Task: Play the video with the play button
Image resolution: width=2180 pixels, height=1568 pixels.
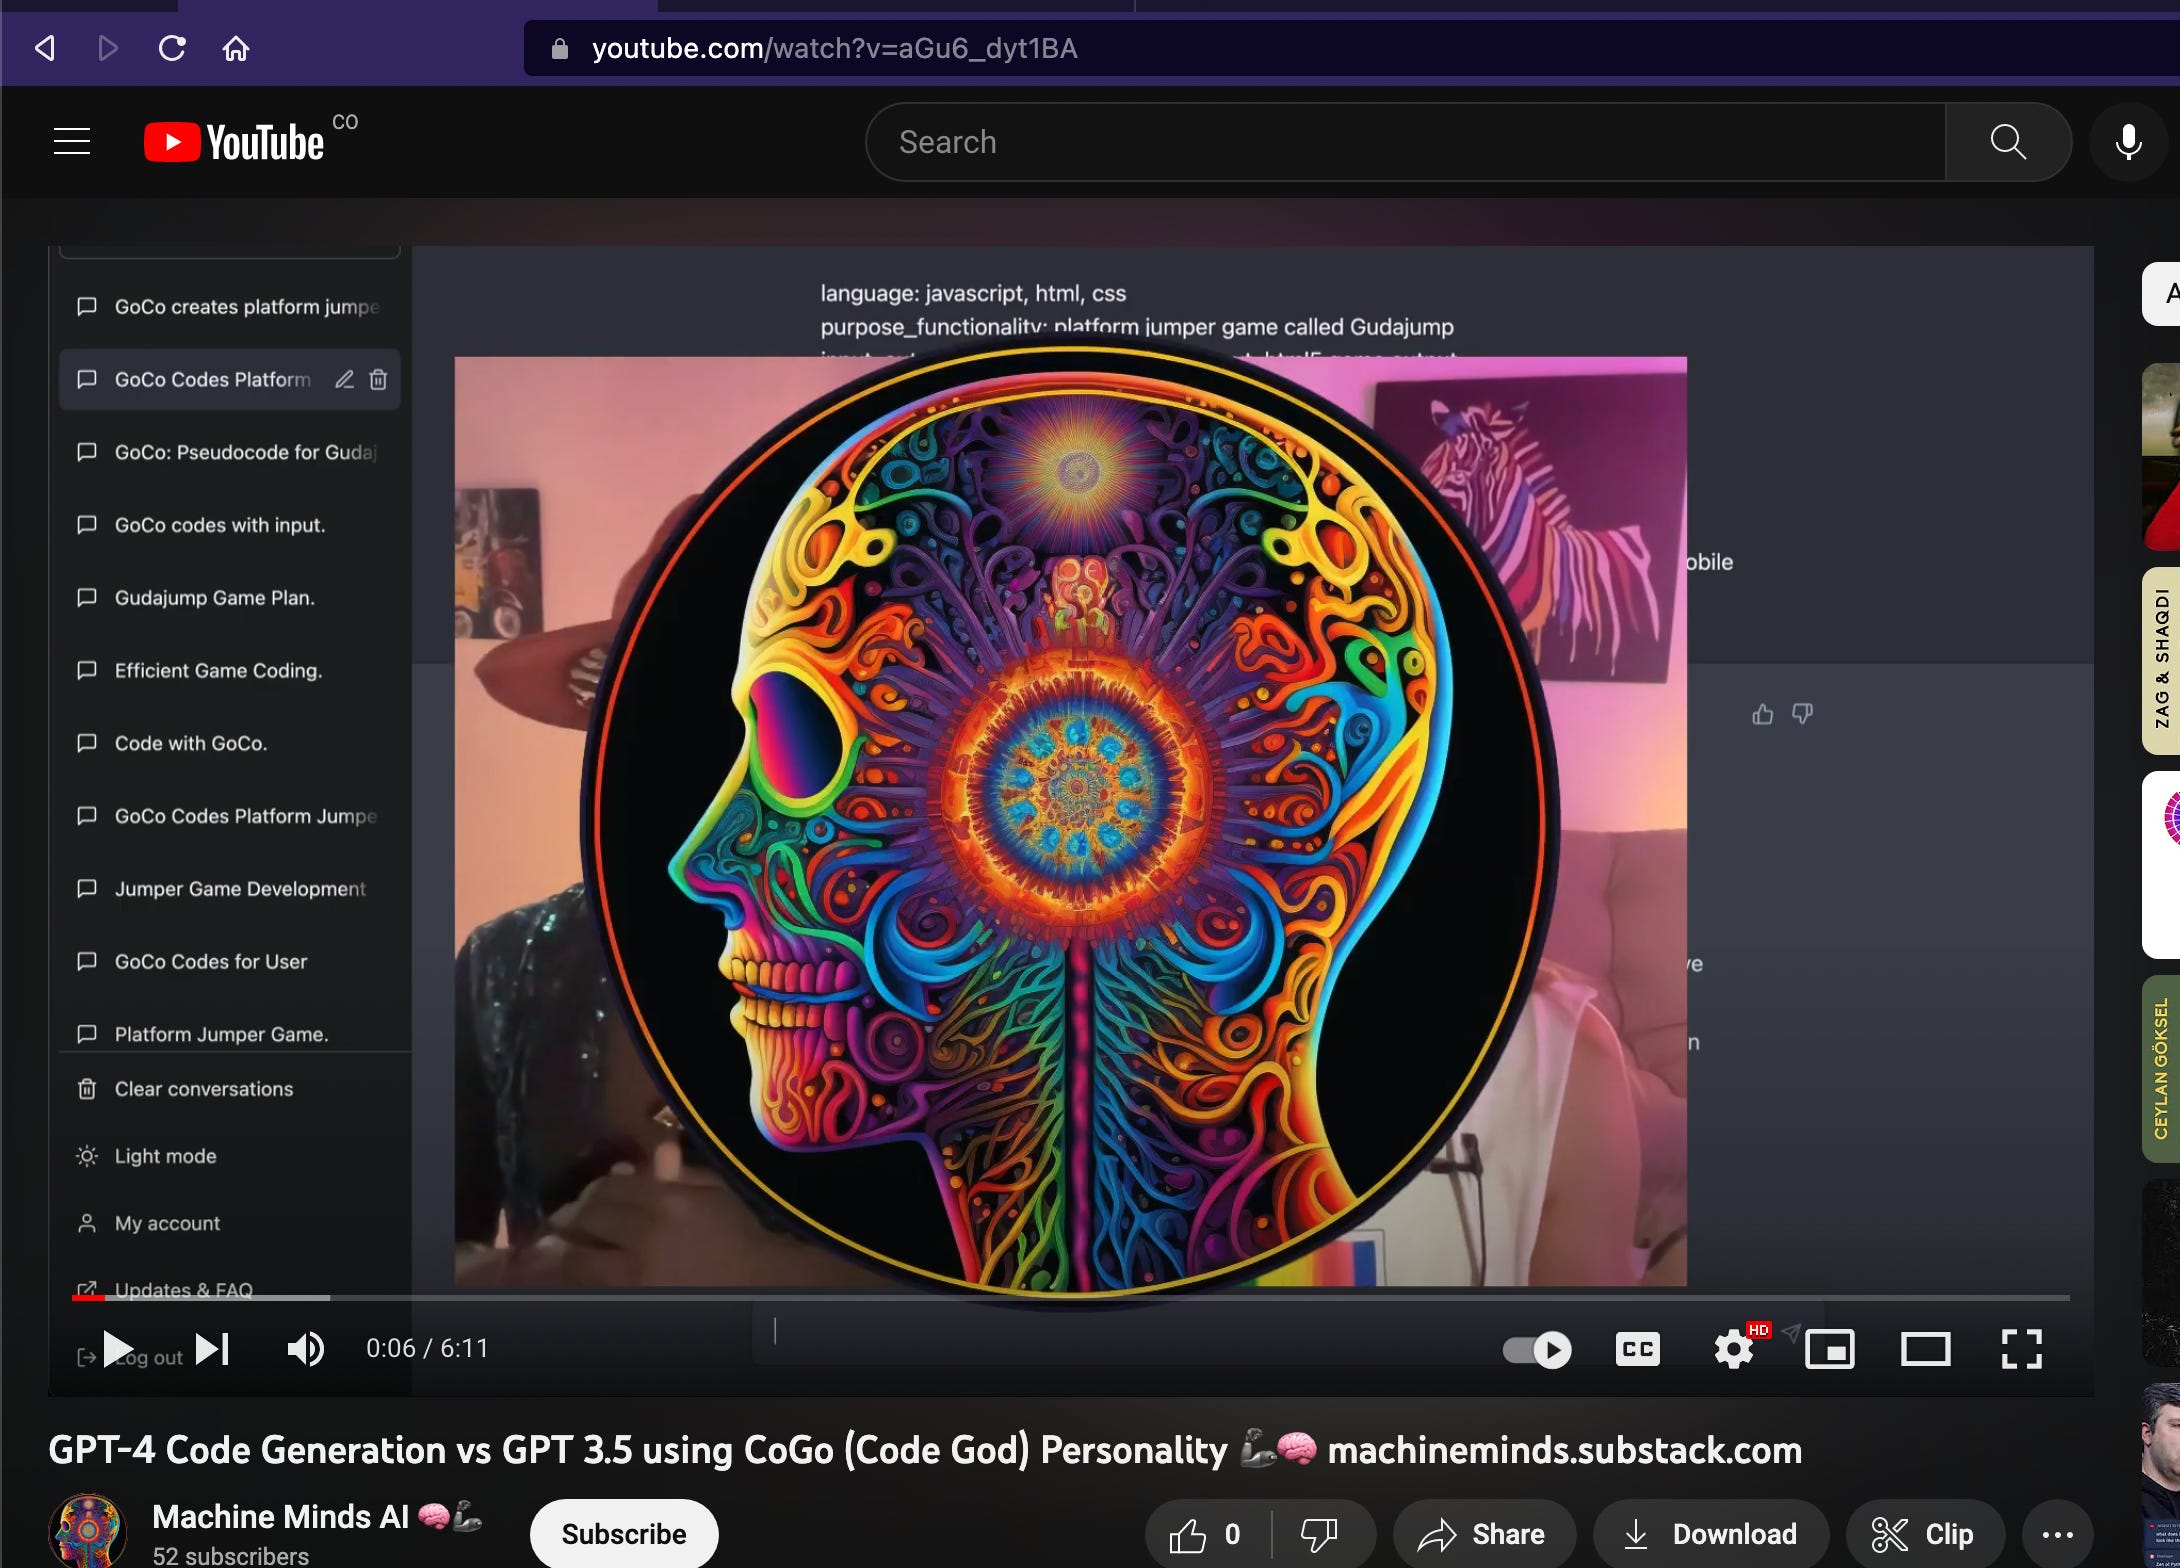Action: [x=118, y=1349]
